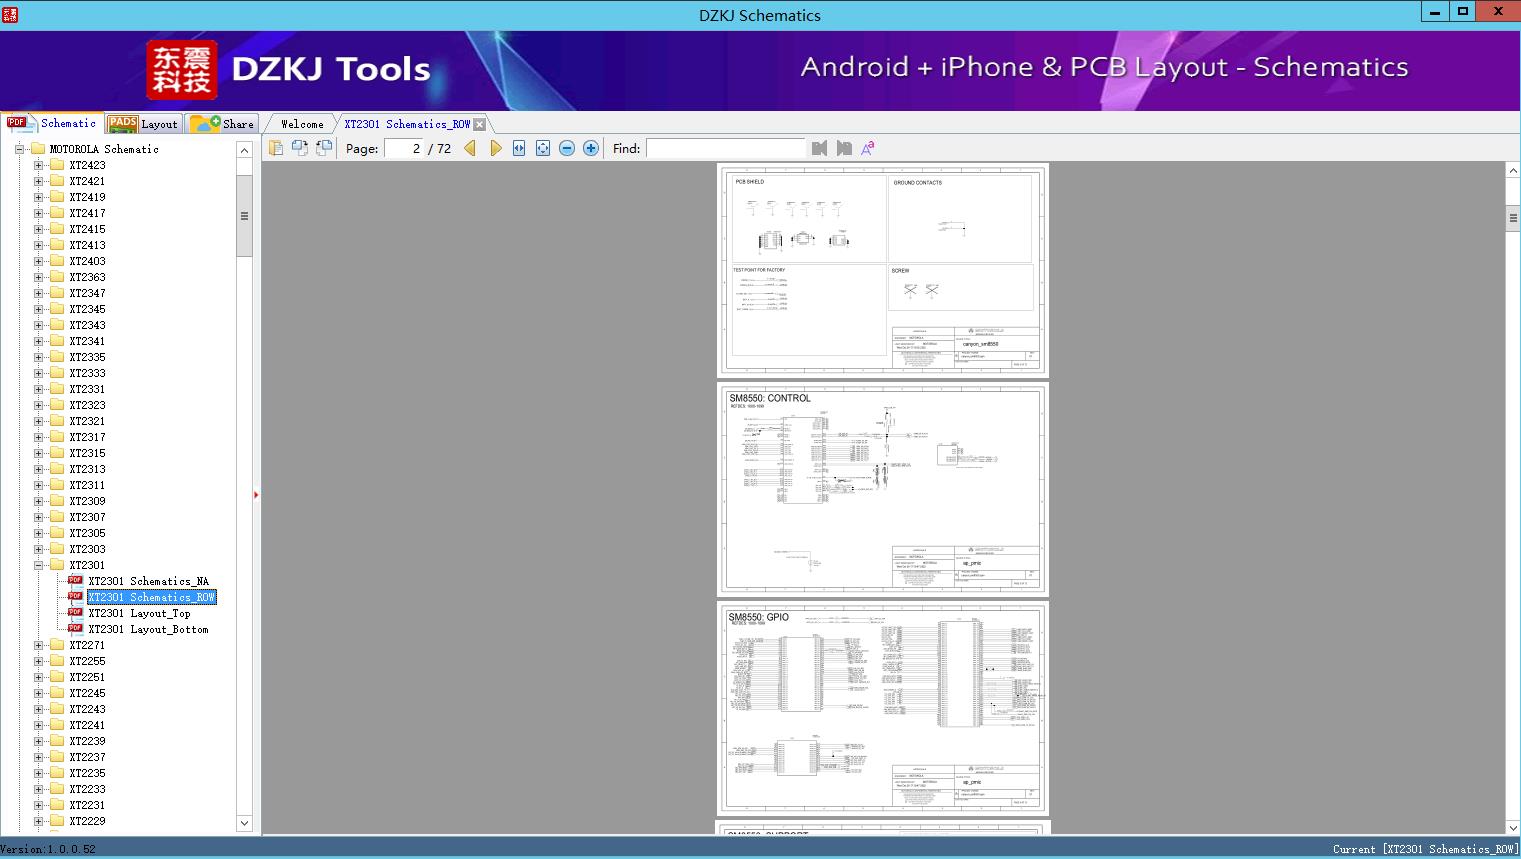1521x859 pixels.
Task: Click the PCB SHIELD schematic page
Action: [x=883, y=270]
